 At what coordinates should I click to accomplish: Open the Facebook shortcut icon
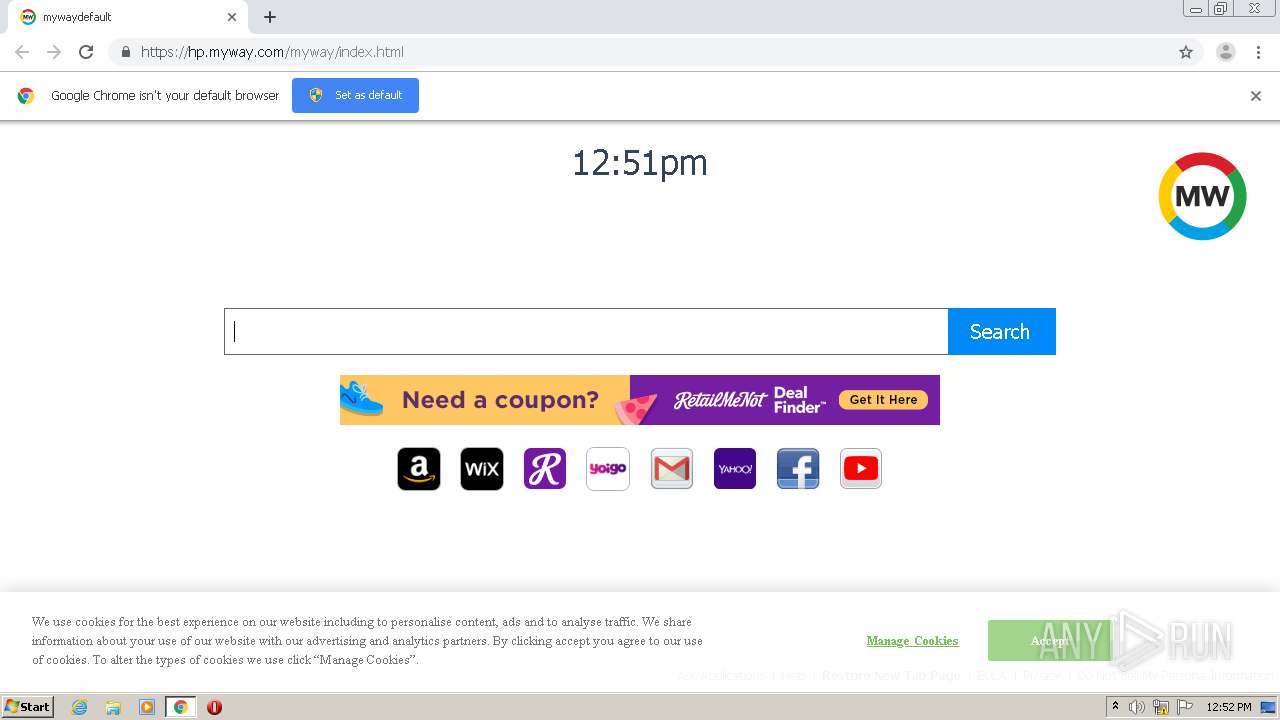pyautogui.click(x=798, y=469)
